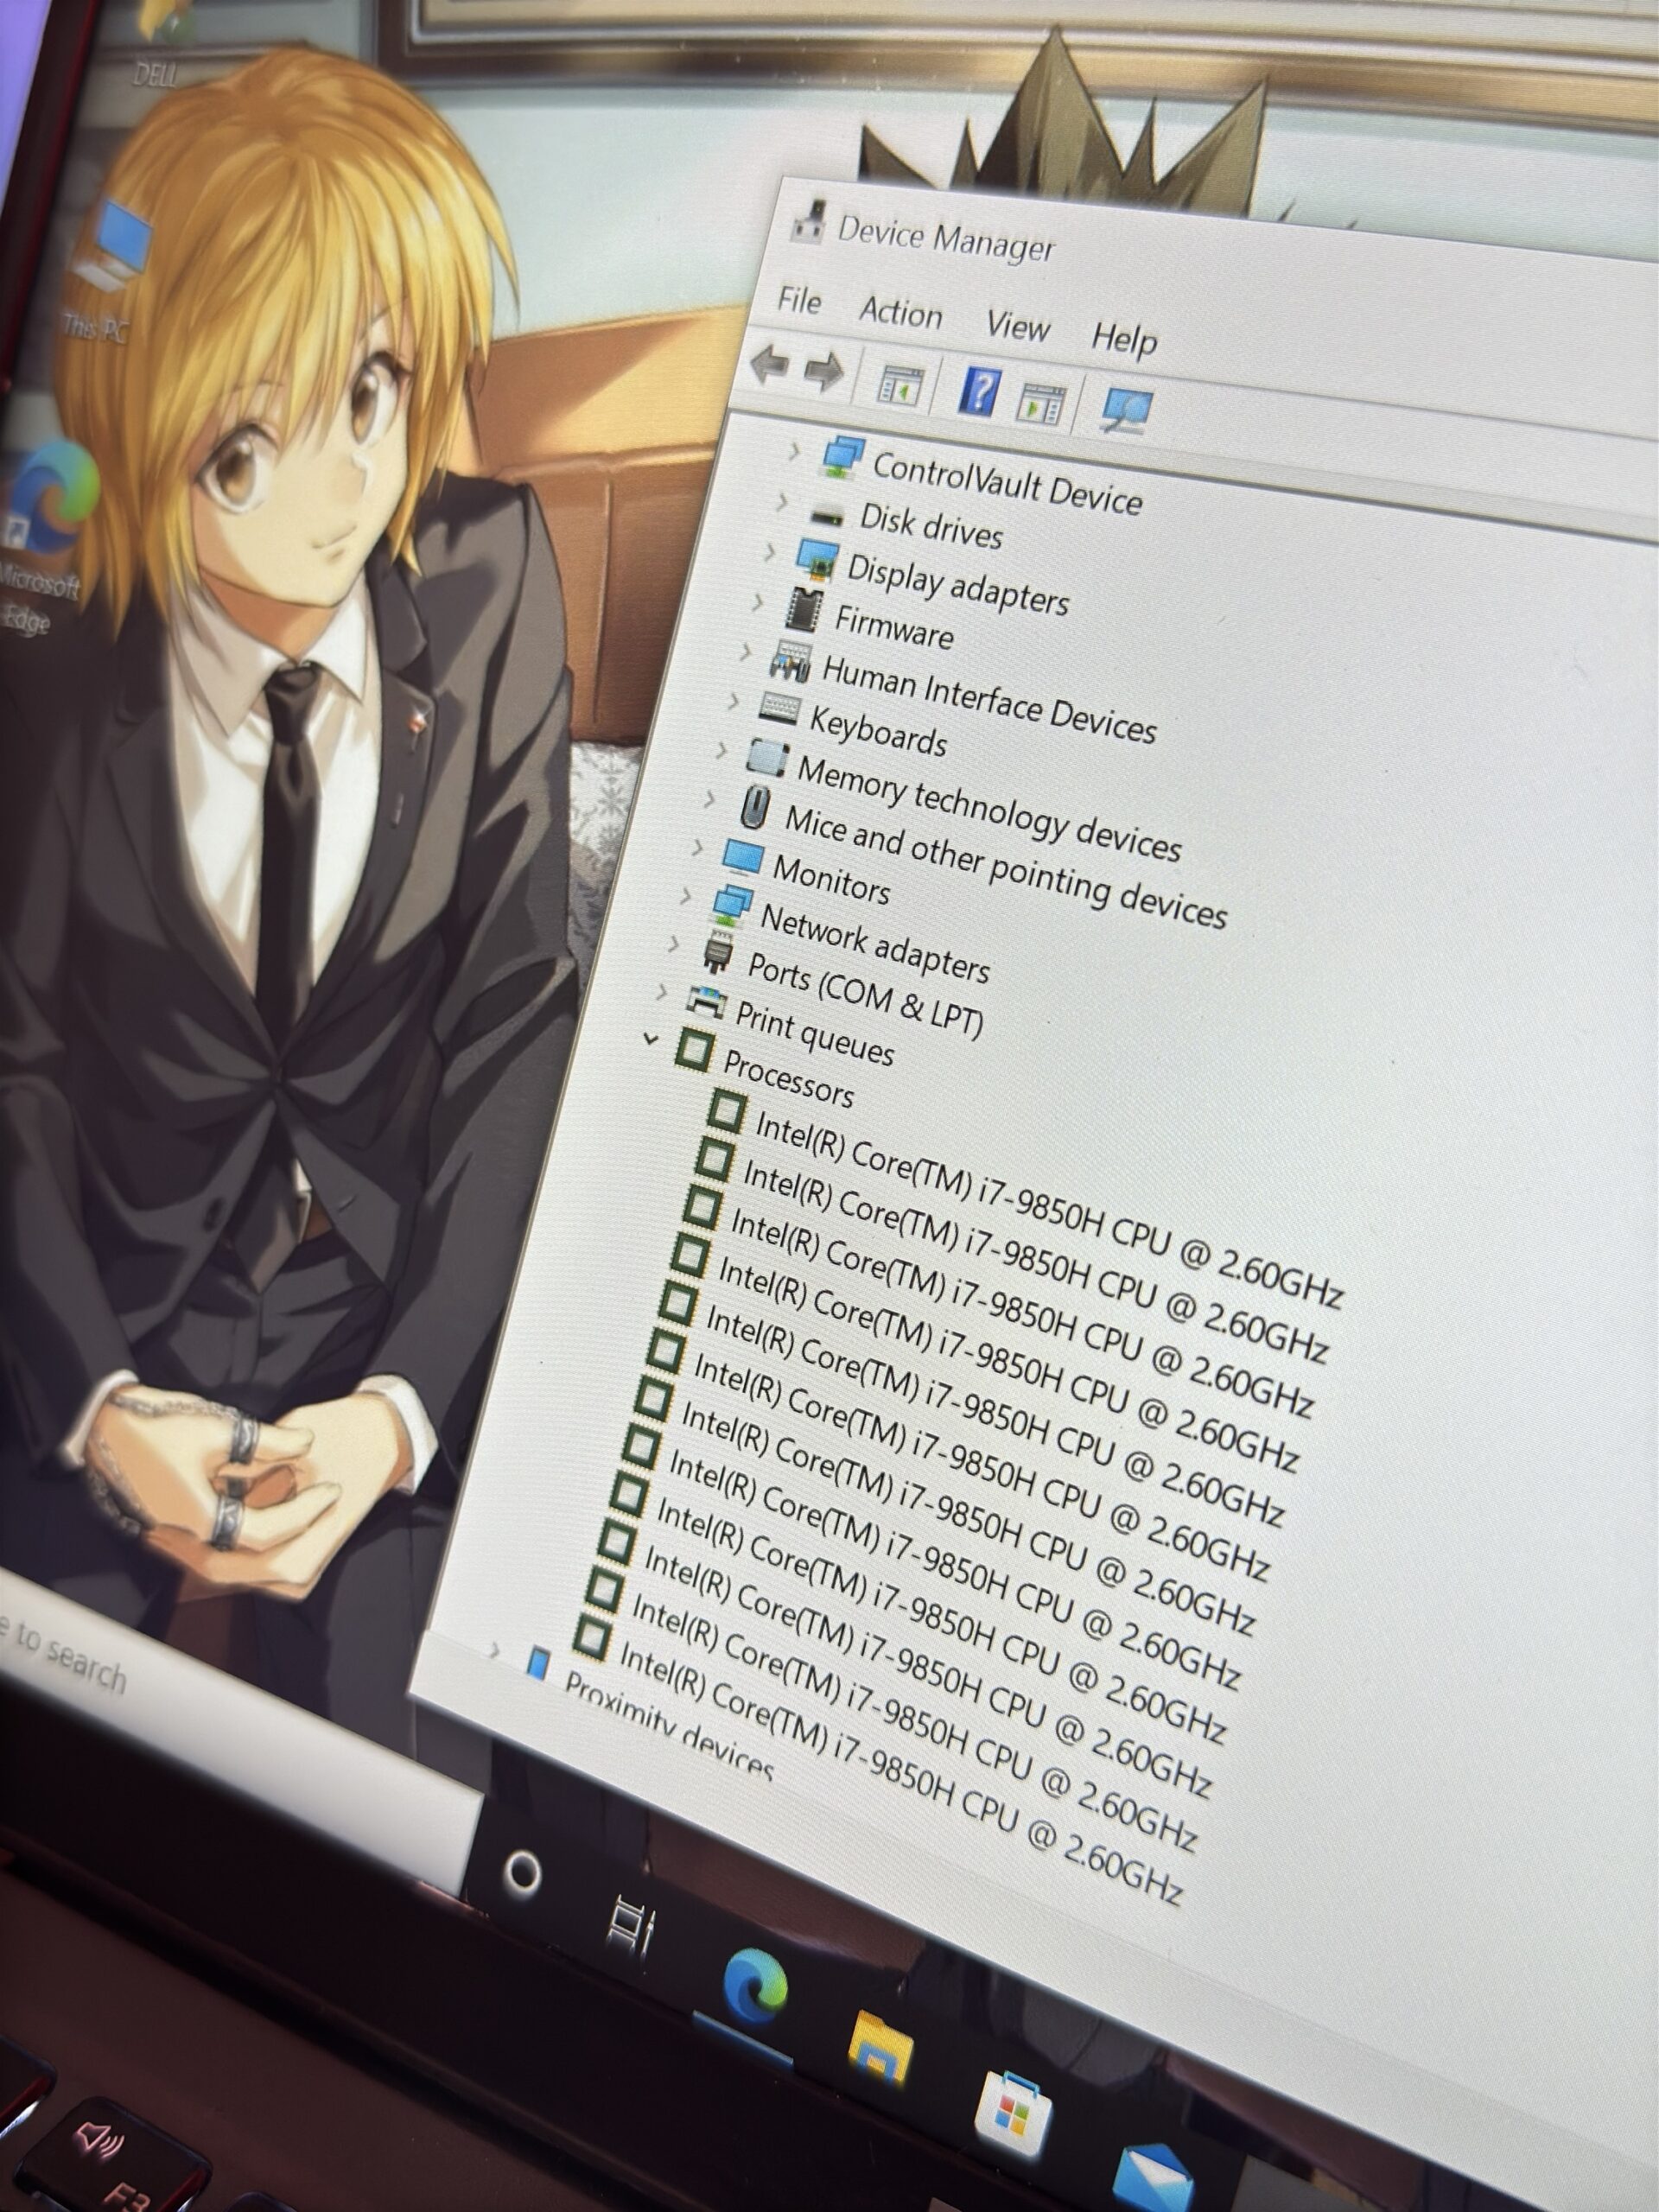The height and width of the screenshot is (2212, 1659).
Task: Select the ControlVault Device label
Action: click(x=1007, y=485)
